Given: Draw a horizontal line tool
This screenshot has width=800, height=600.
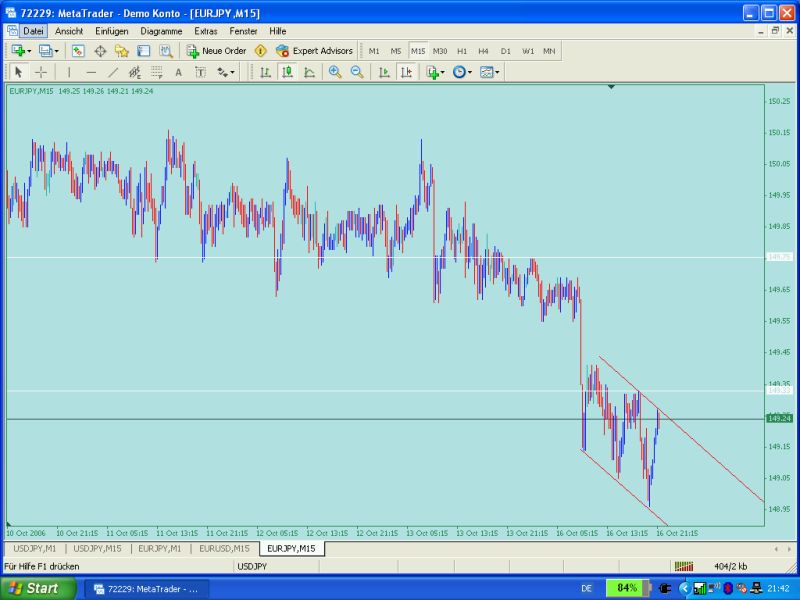Looking at the screenshot, I should pos(91,72).
